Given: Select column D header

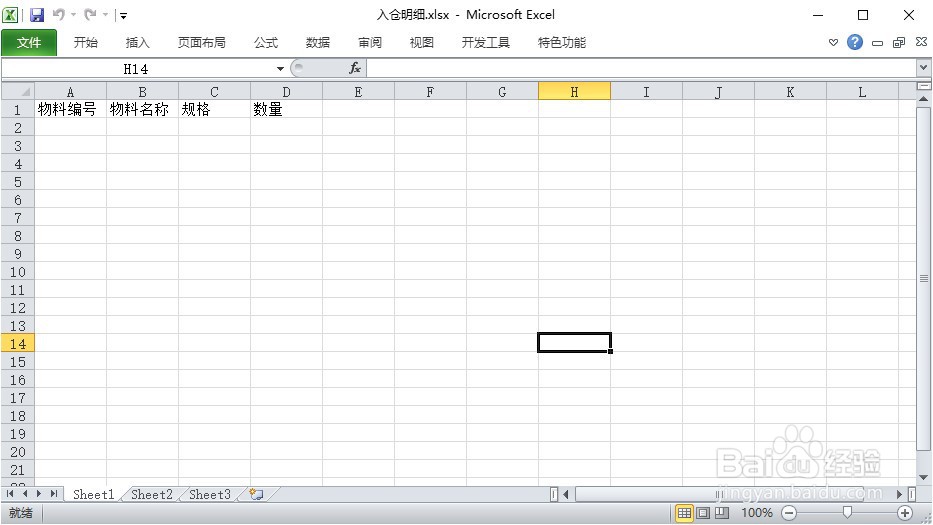Looking at the screenshot, I should pos(286,92).
